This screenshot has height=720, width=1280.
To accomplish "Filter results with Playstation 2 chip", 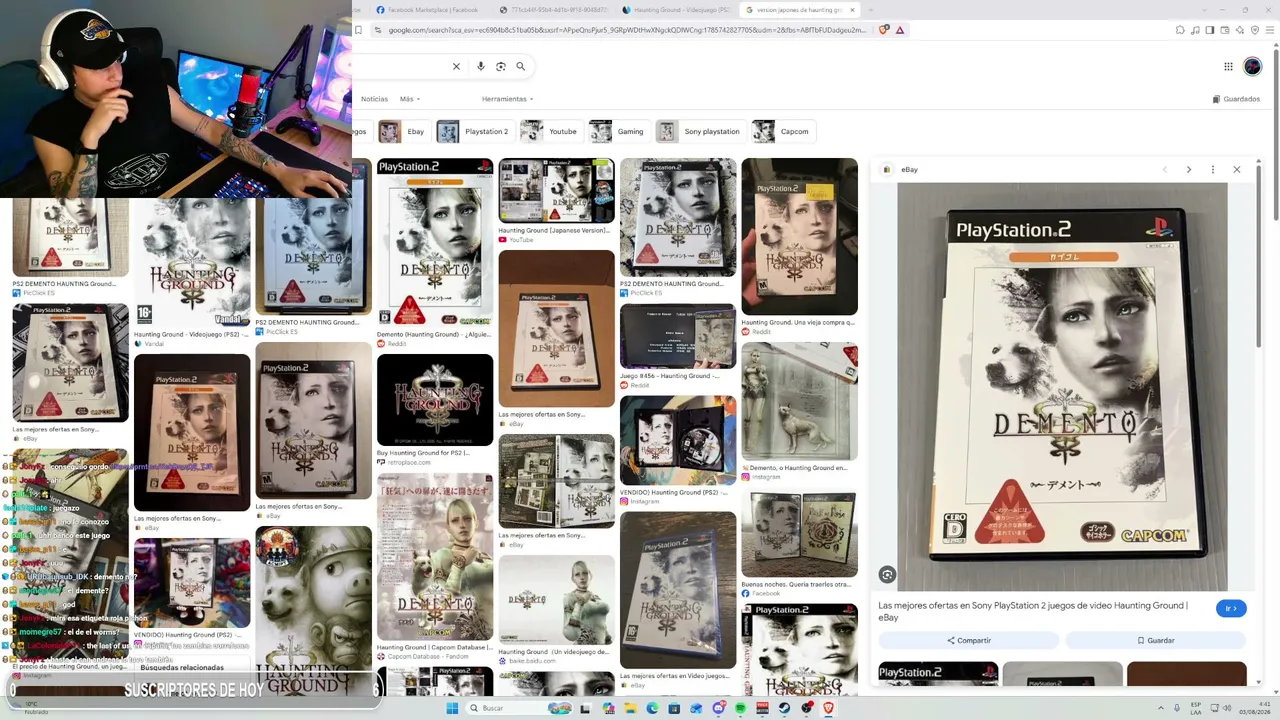I will (x=475, y=131).
